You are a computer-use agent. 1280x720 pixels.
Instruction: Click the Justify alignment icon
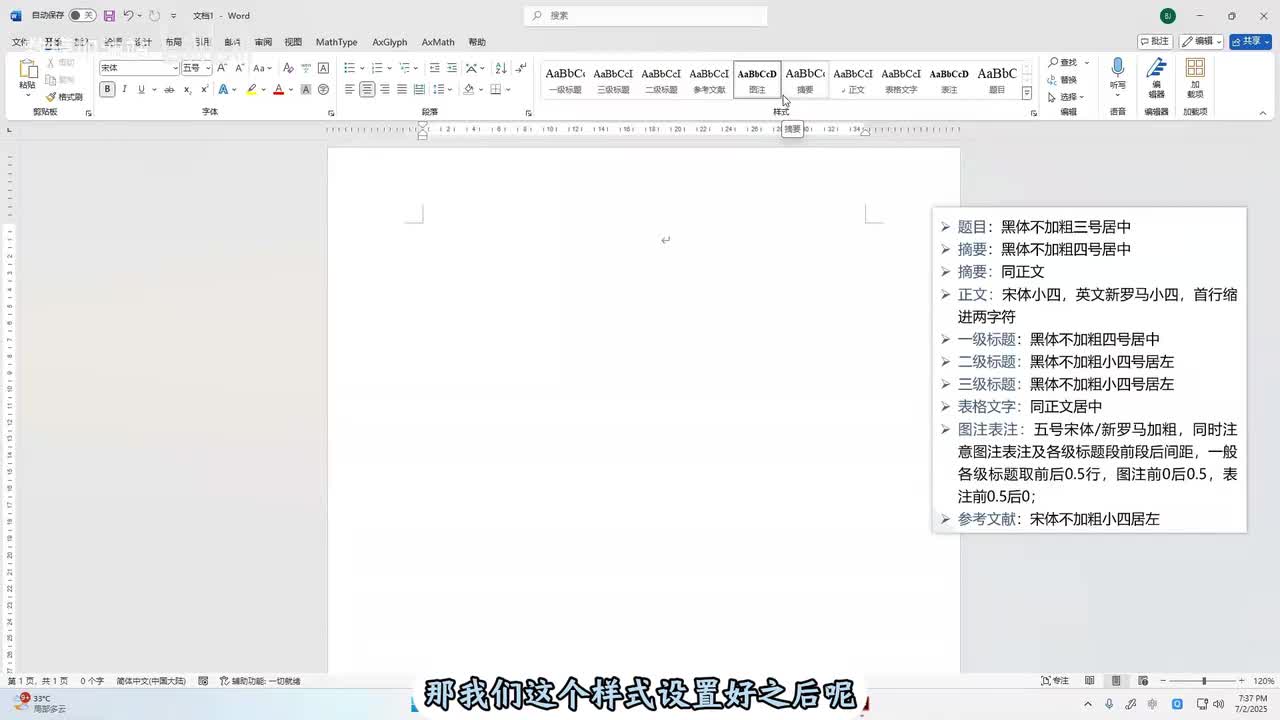(x=401, y=89)
